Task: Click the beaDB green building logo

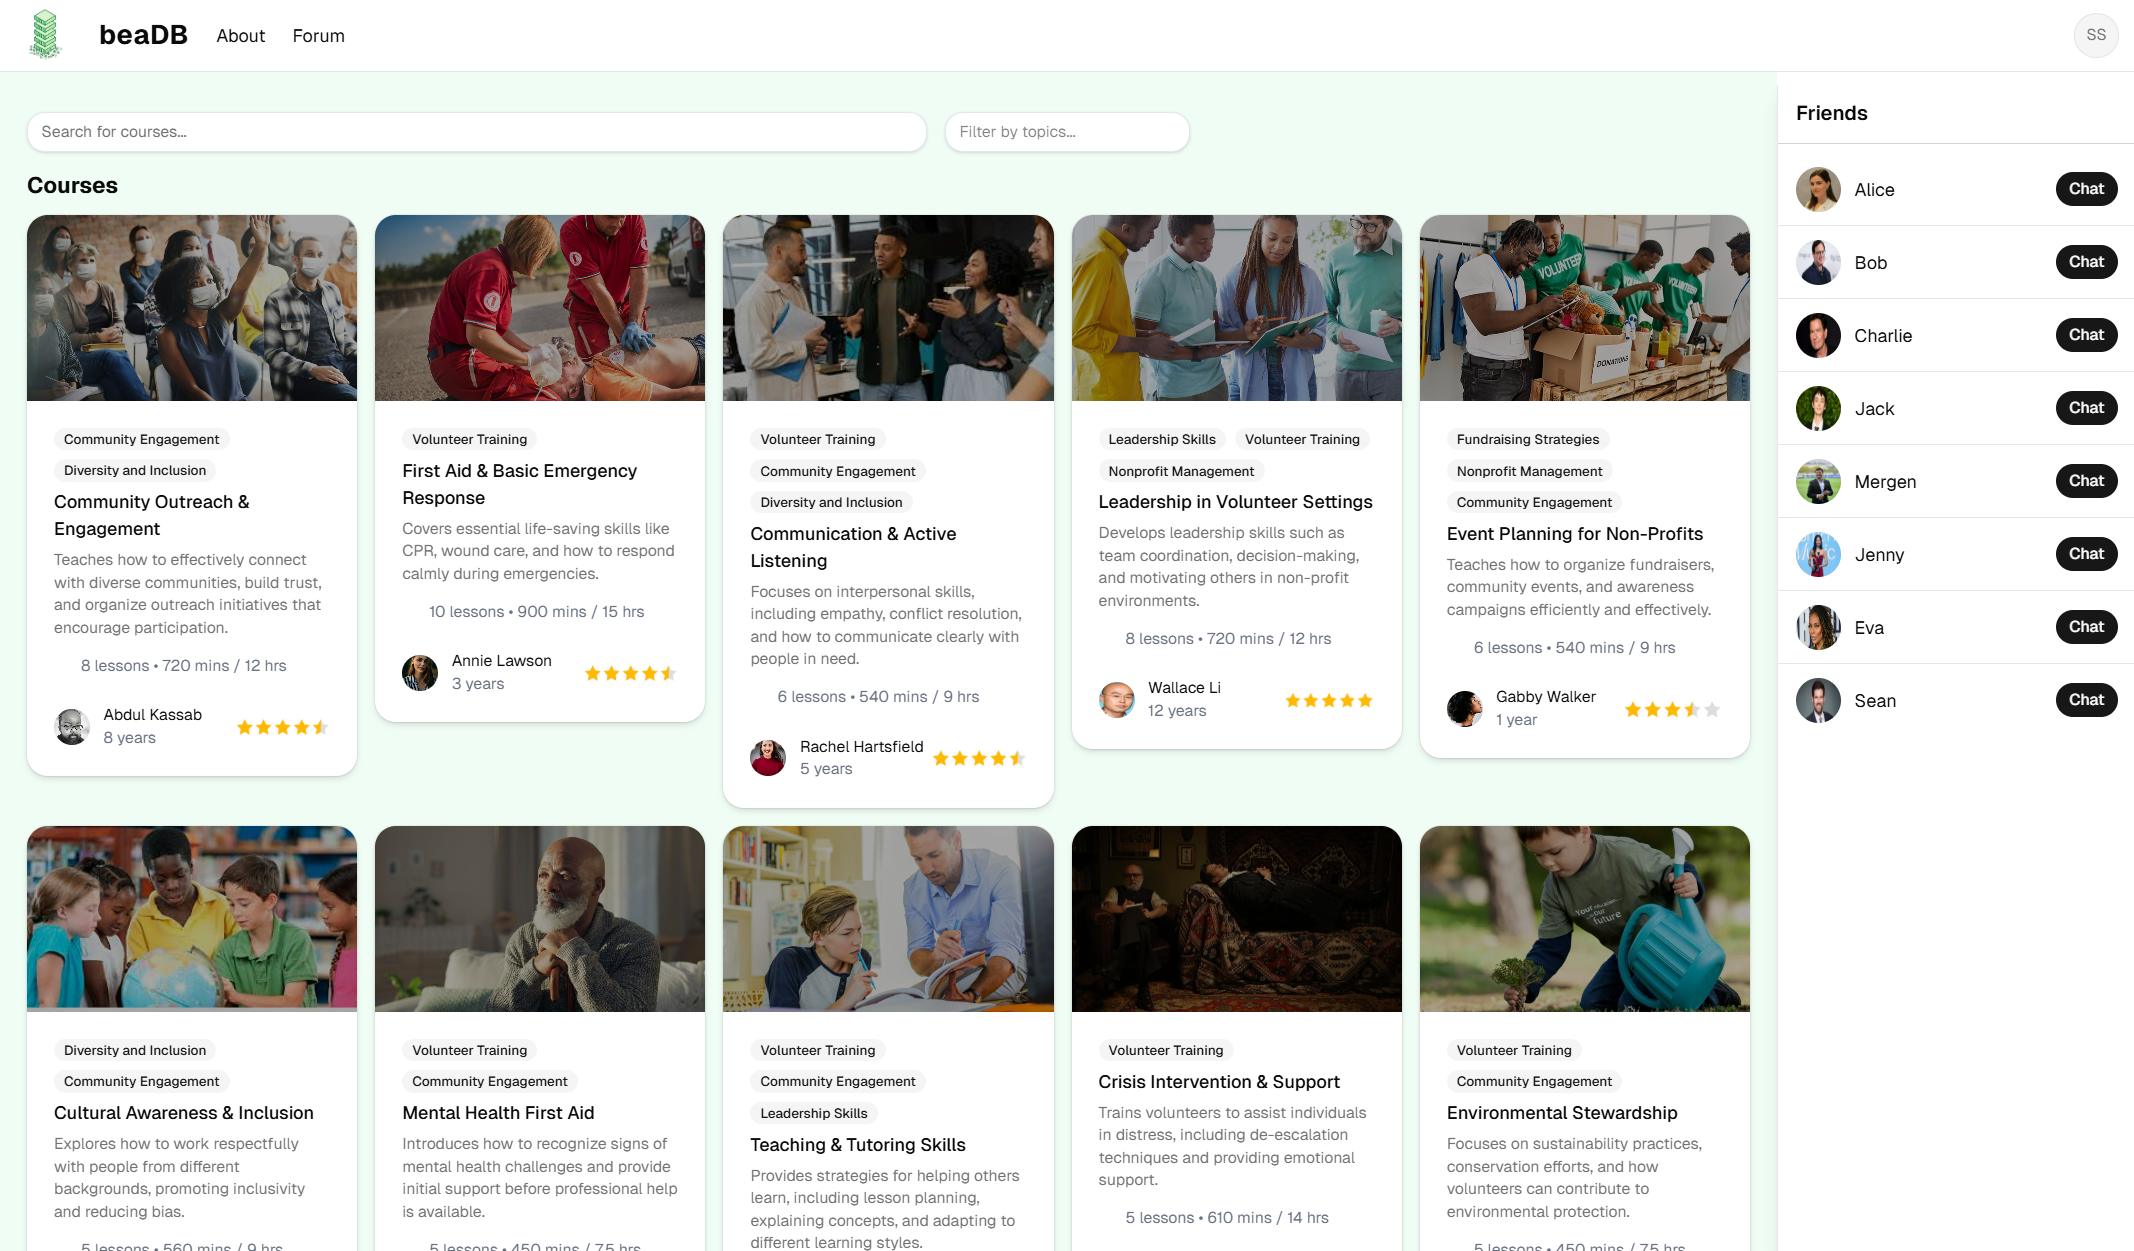Action: click(x=44, y=35)
